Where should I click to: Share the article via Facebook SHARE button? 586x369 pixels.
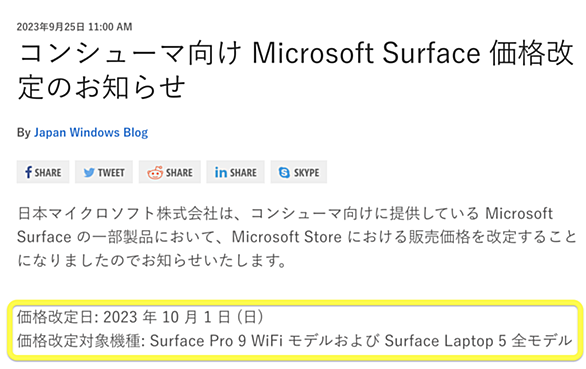coord(43,172)
